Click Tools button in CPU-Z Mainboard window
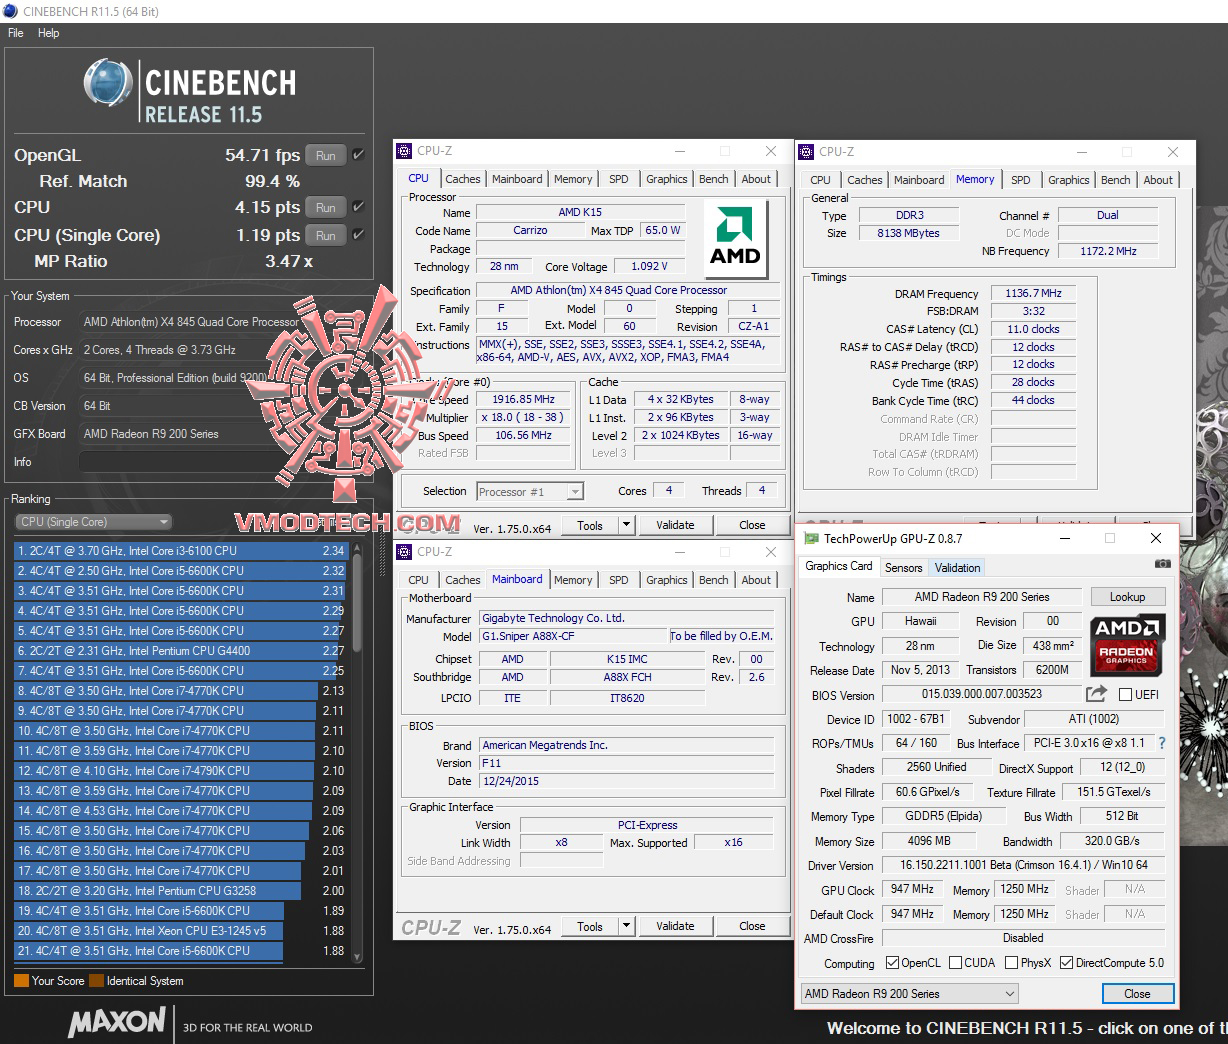The width and height of the screenshot is (1228, 1044). pos(590,926)
